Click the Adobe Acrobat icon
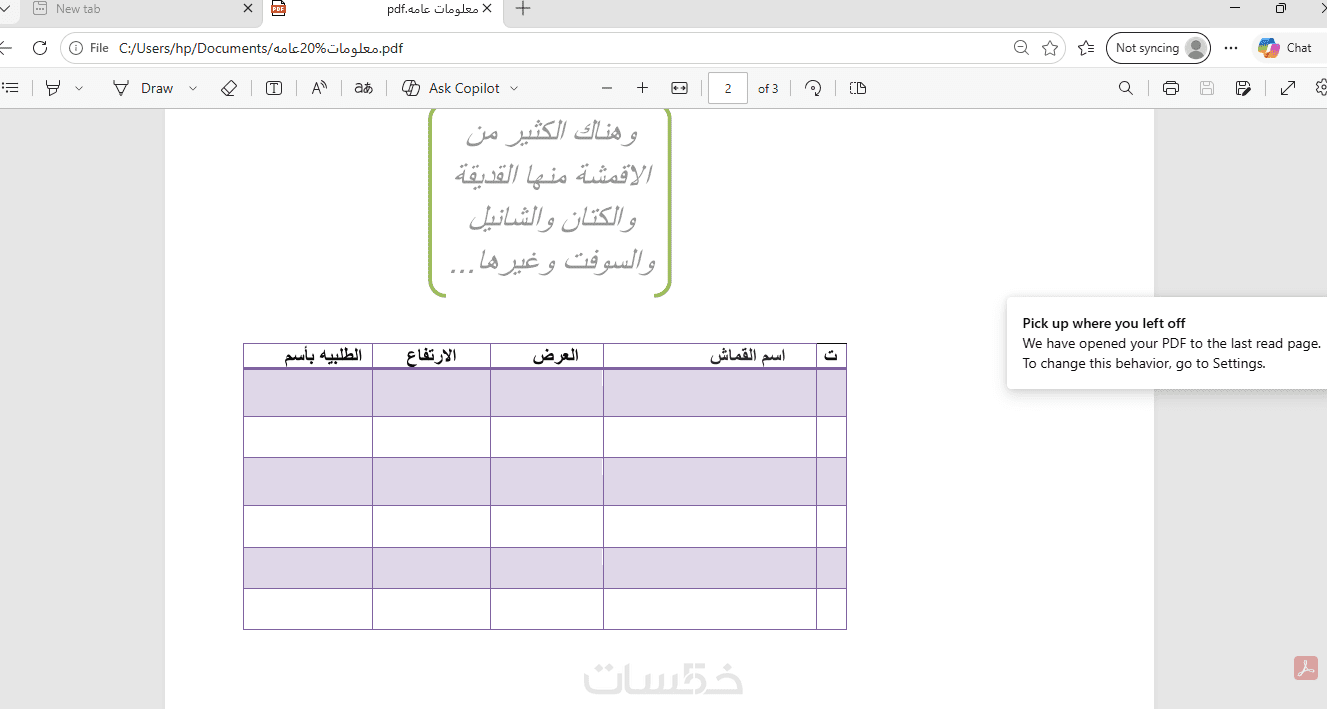Screen dimensions: 1327x709 pyautogui.click(x=1306, y=668)
